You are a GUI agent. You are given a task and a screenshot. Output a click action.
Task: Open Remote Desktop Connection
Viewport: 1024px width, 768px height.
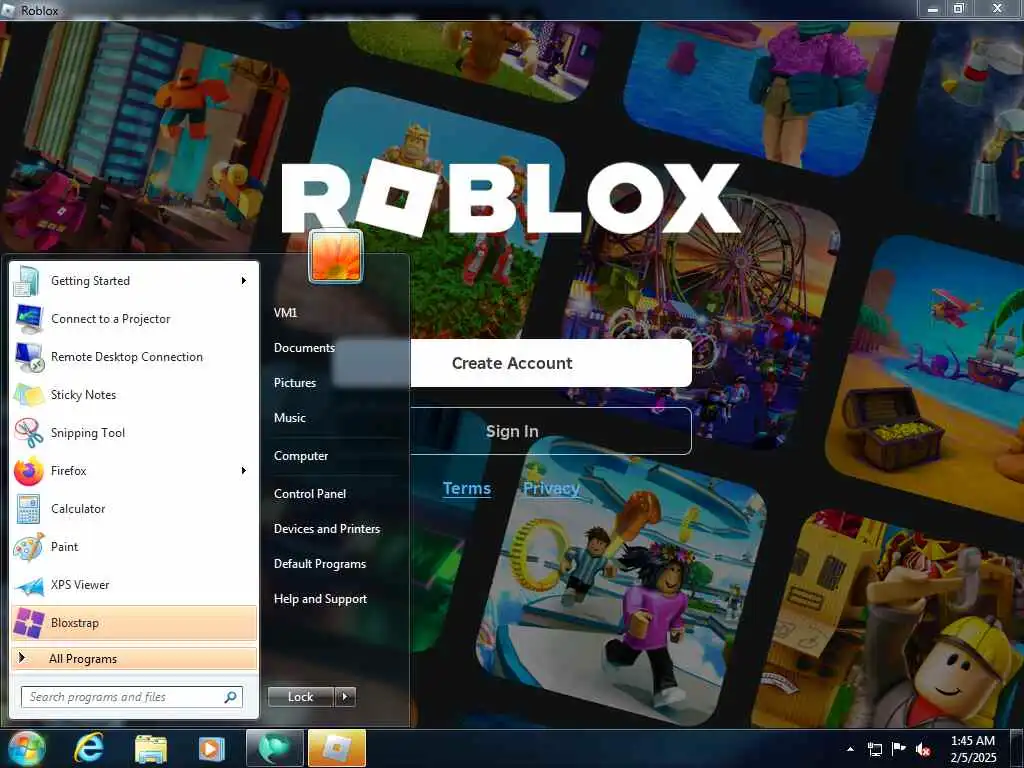[134, 357]
